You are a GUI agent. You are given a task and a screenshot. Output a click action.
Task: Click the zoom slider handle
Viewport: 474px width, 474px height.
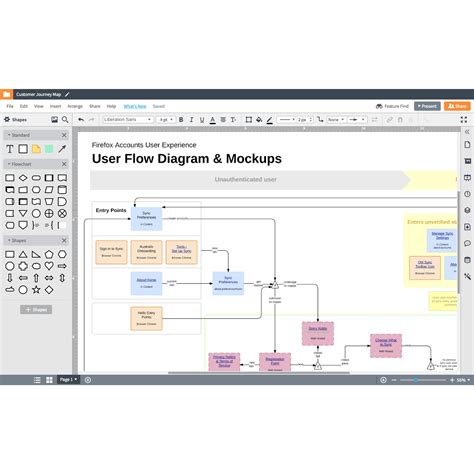pos(415,380)
